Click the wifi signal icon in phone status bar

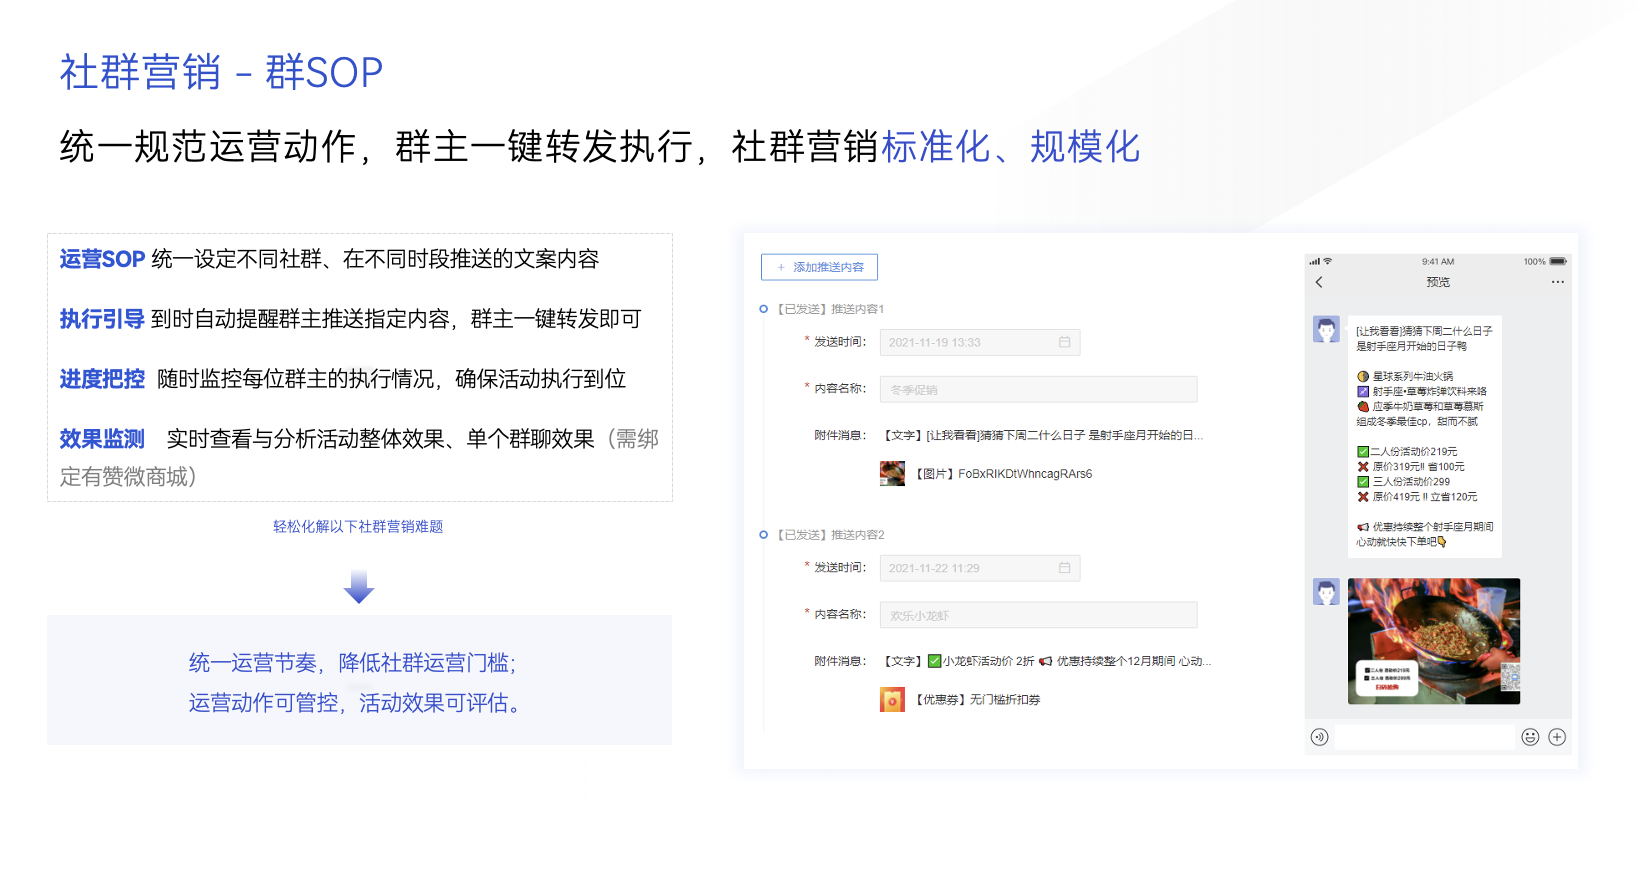coord(1327,261)
